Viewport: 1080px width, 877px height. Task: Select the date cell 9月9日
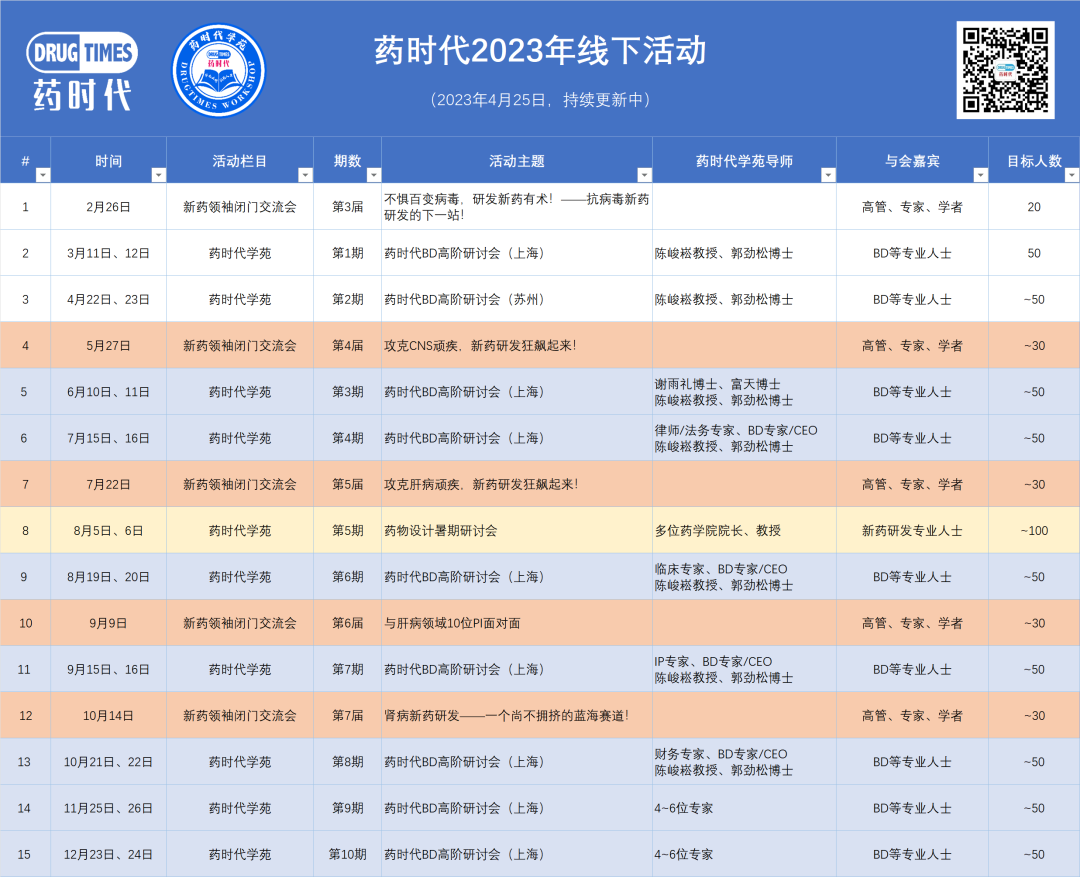coord(108,623)
